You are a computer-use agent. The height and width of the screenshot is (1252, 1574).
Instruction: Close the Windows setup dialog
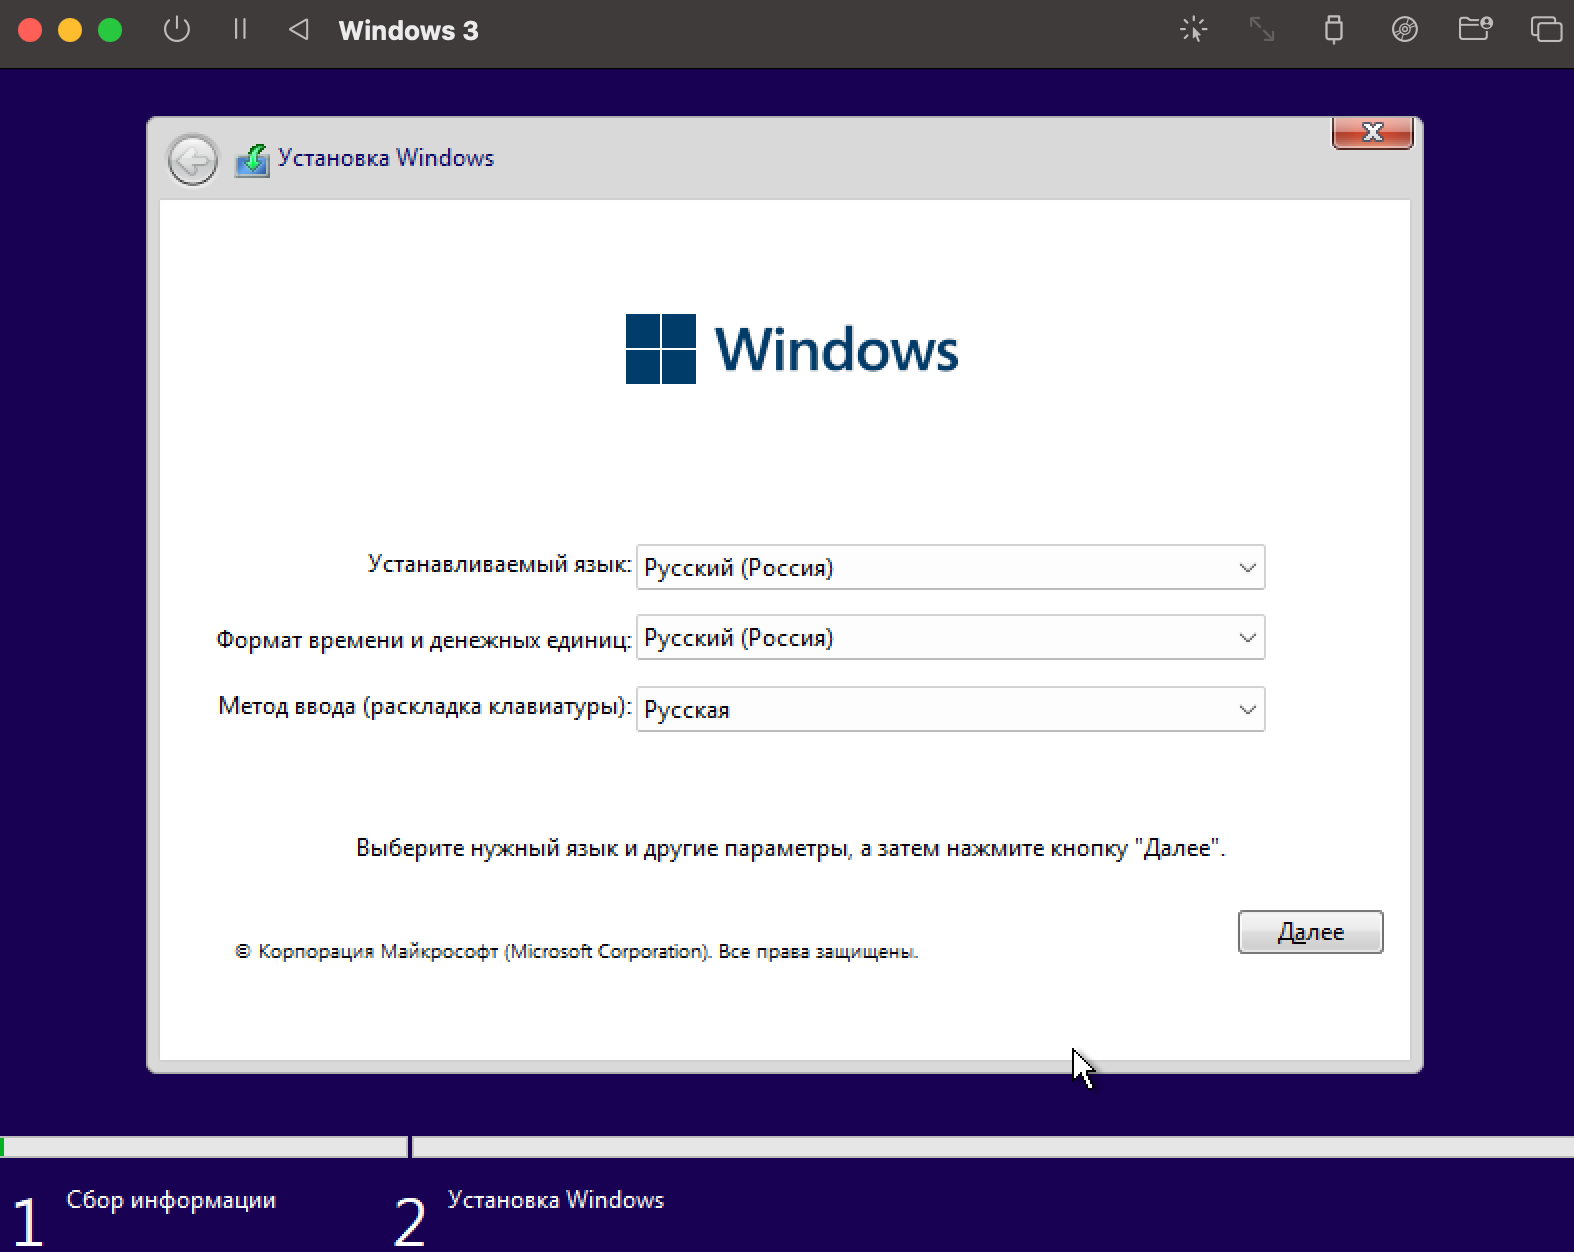click(1372, 132)
